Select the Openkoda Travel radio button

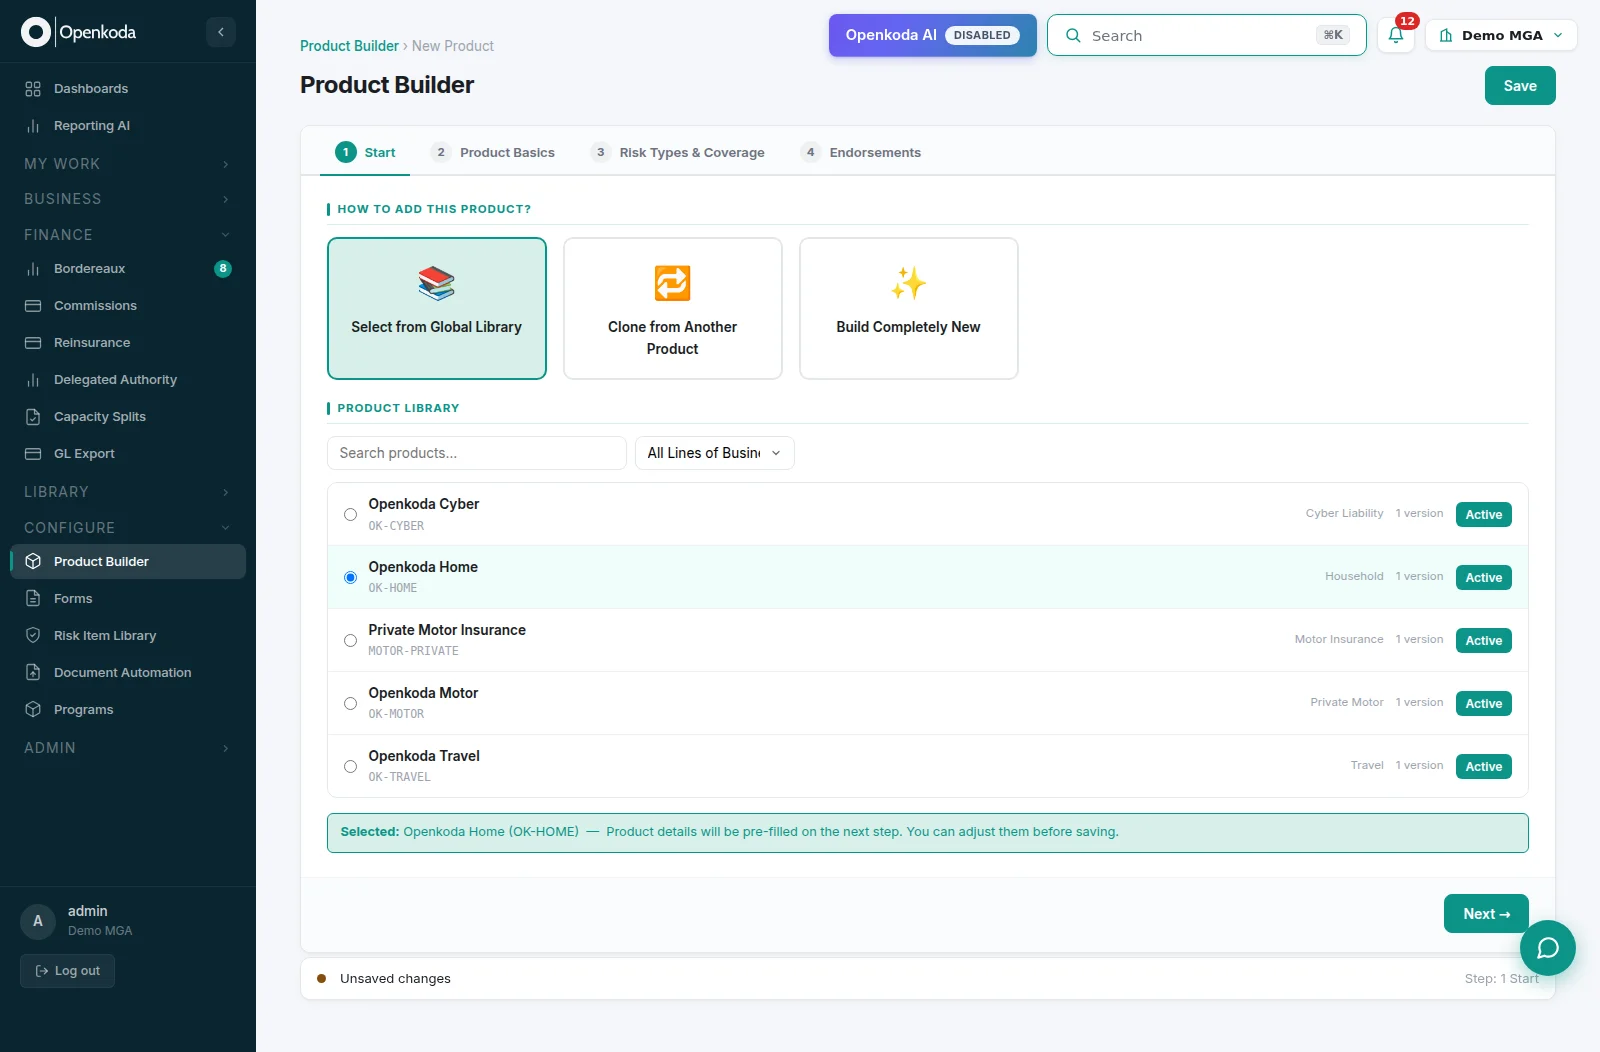(350, 767)
